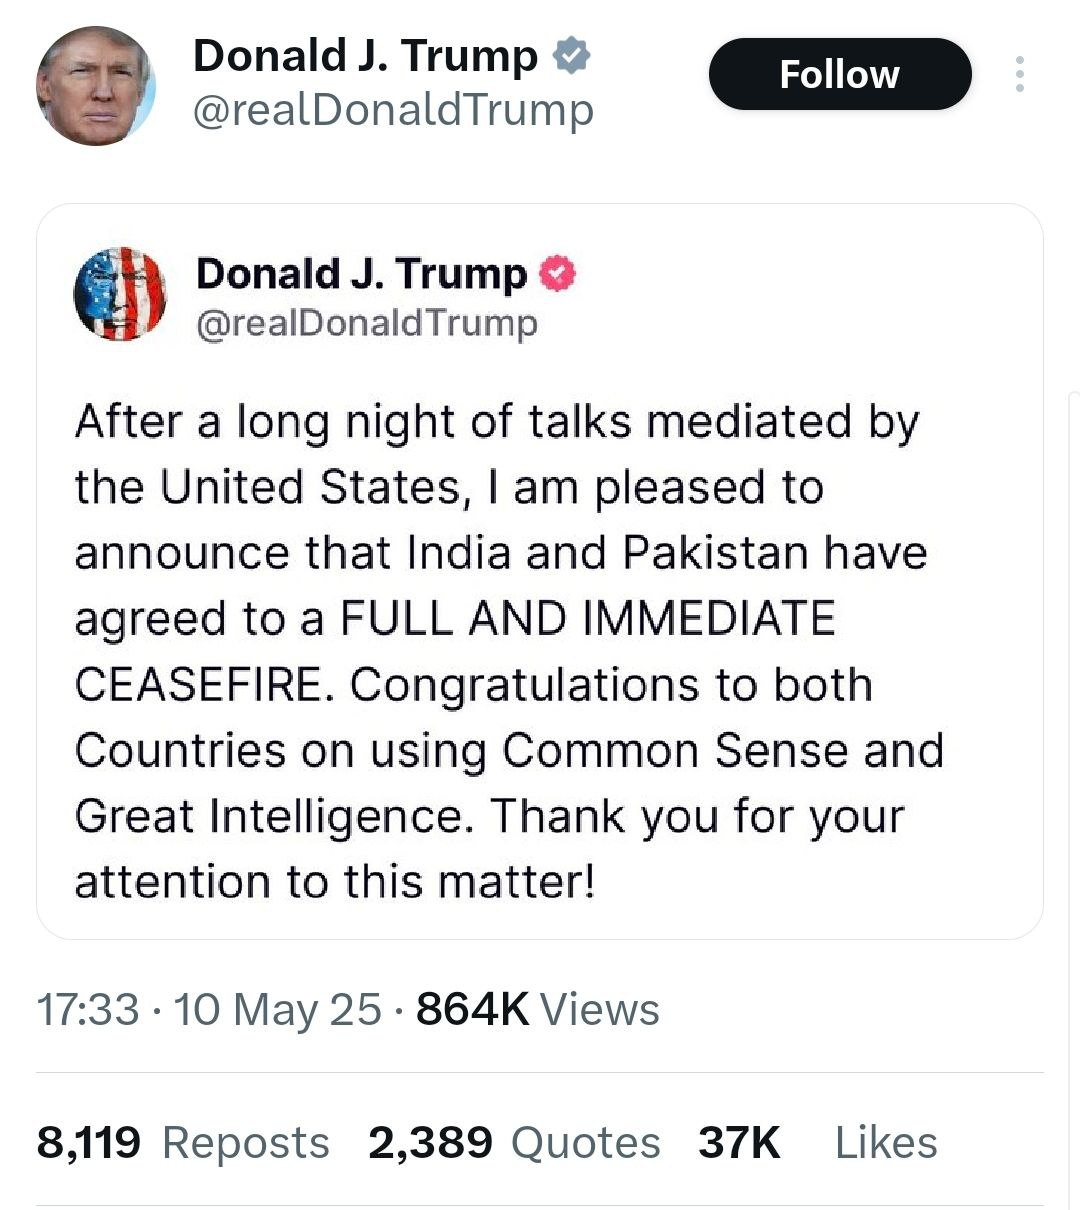Show the 8,119 Reposts list
Image resolution: width=1080 pixels, height=1210 pixels.
point(182,1142)
